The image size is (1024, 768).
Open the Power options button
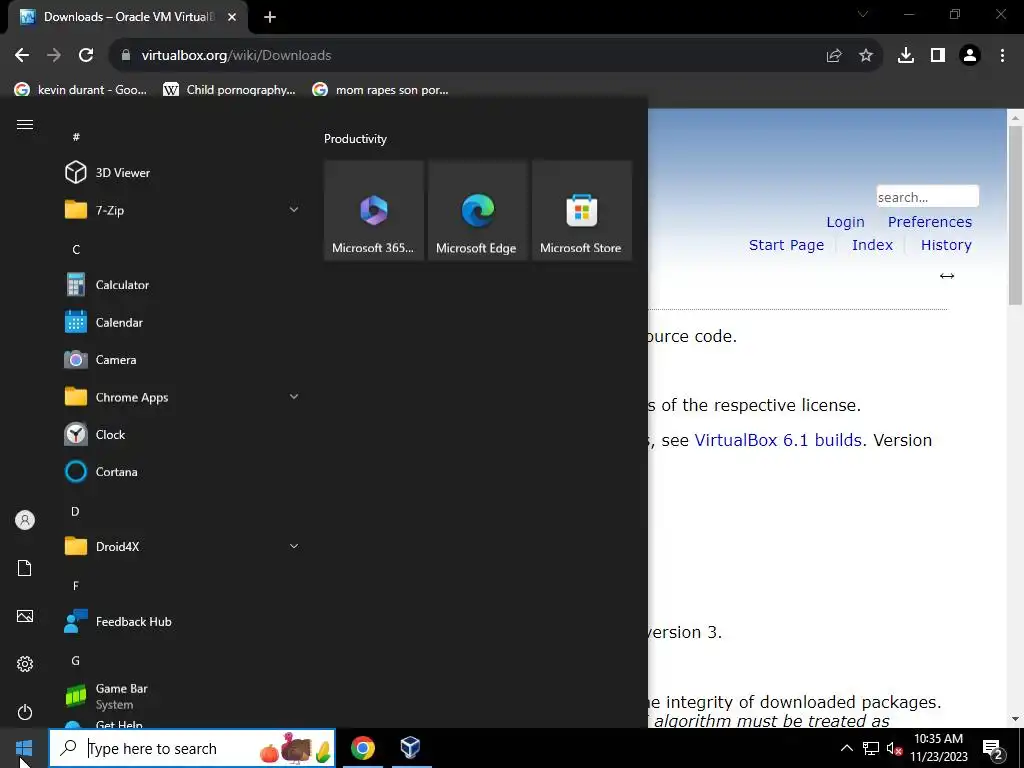pos(25,712)
